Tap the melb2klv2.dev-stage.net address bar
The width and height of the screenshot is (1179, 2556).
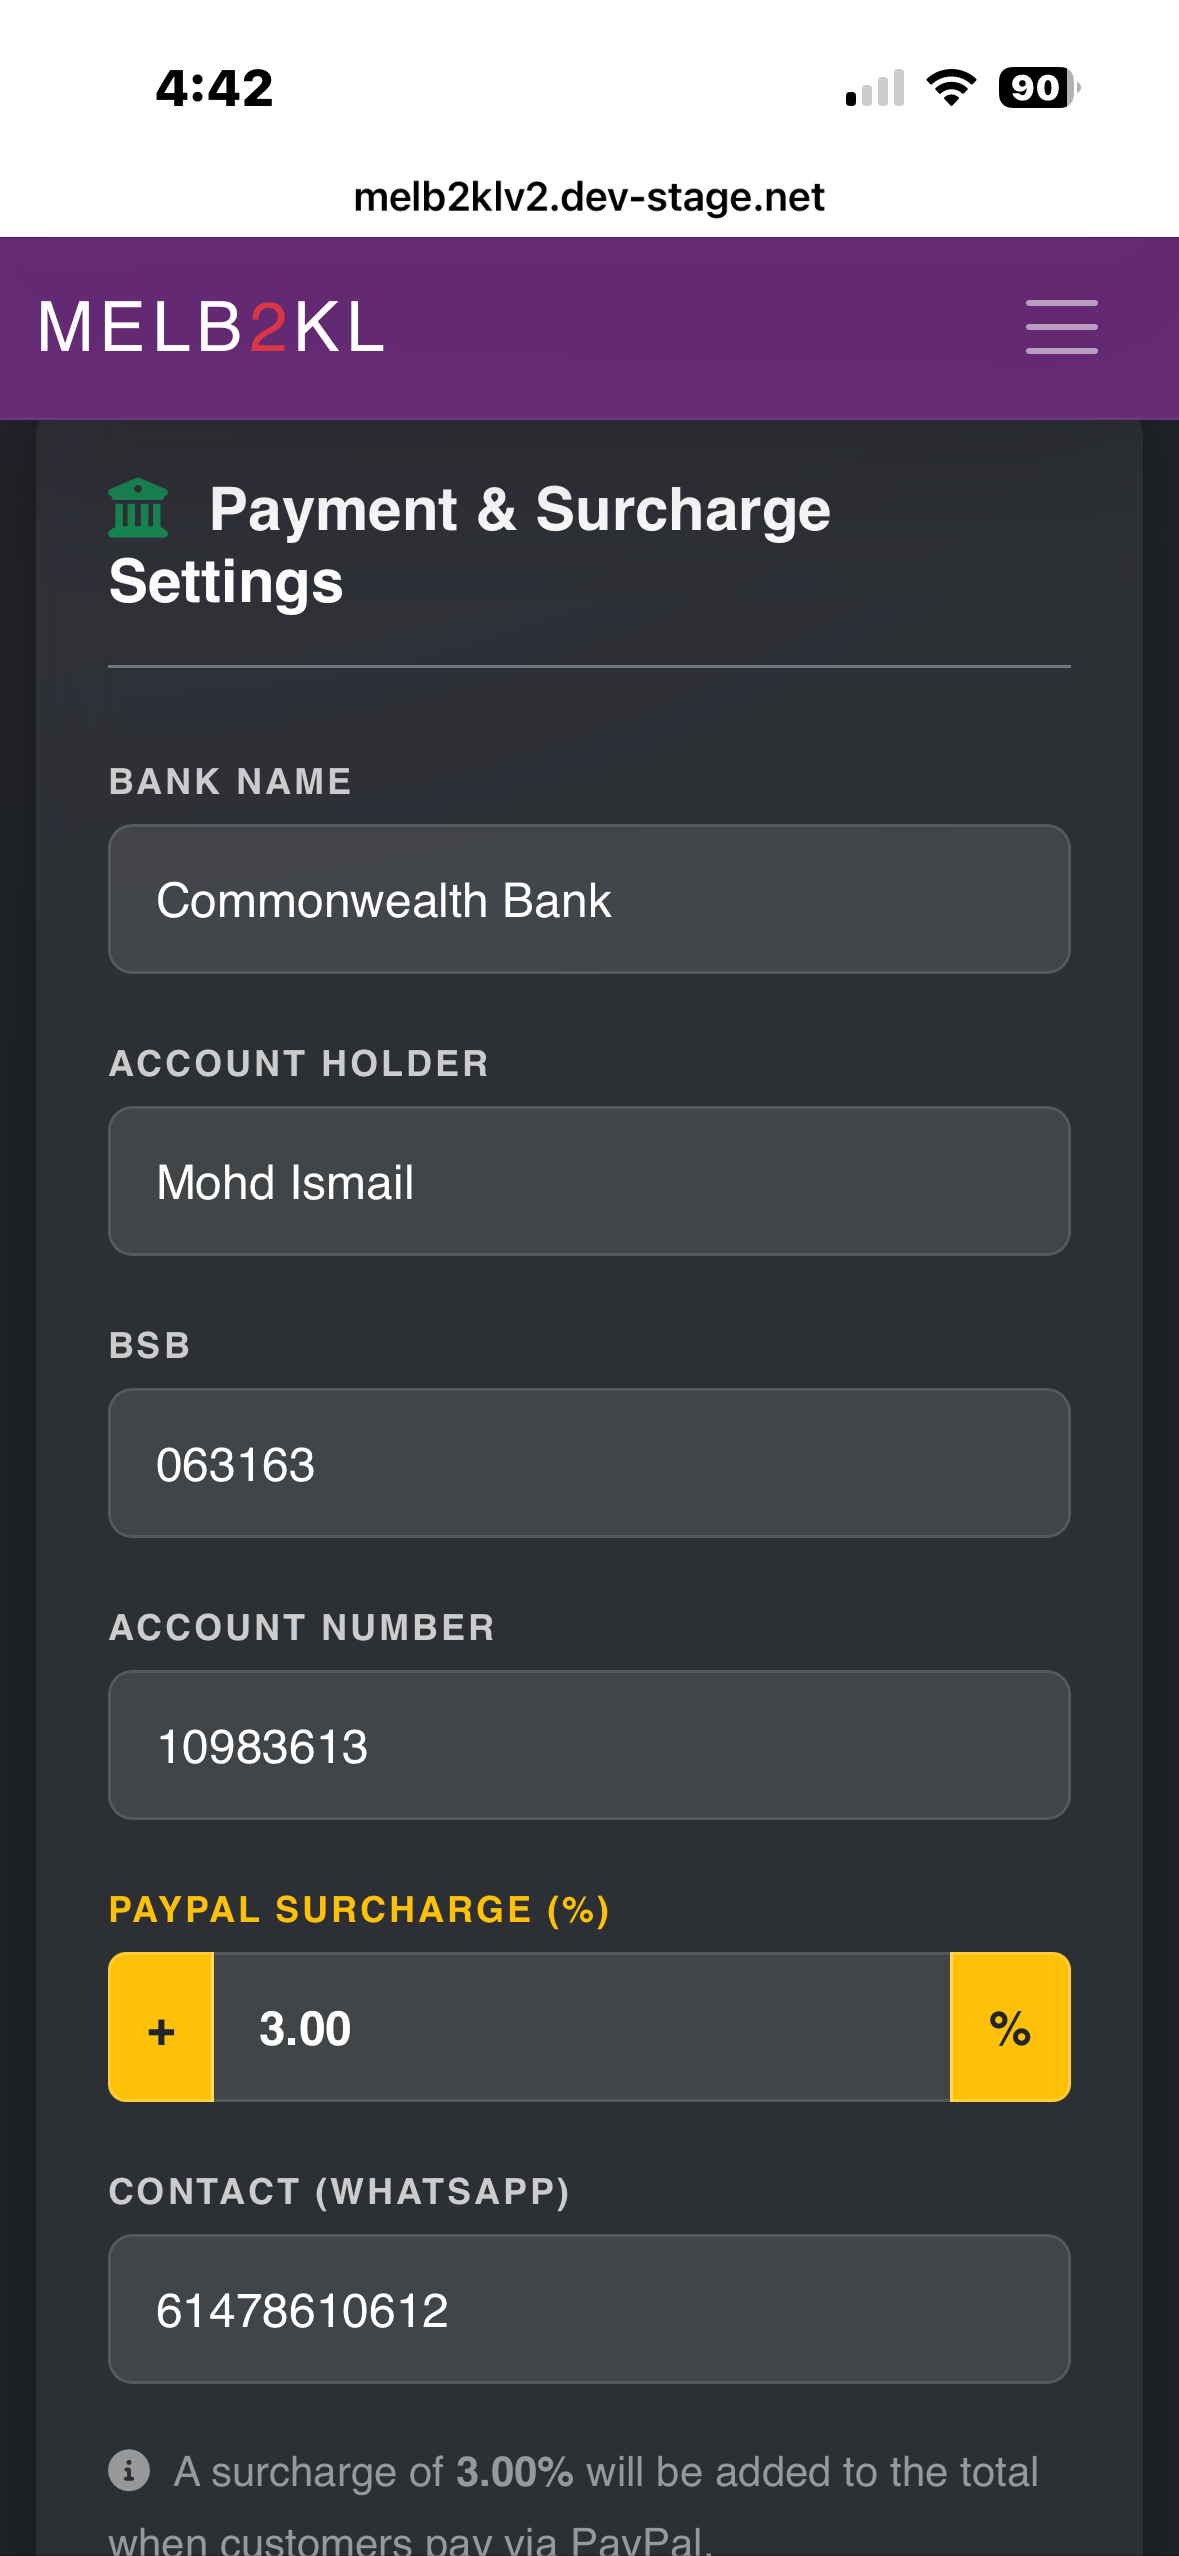(589, 197)
